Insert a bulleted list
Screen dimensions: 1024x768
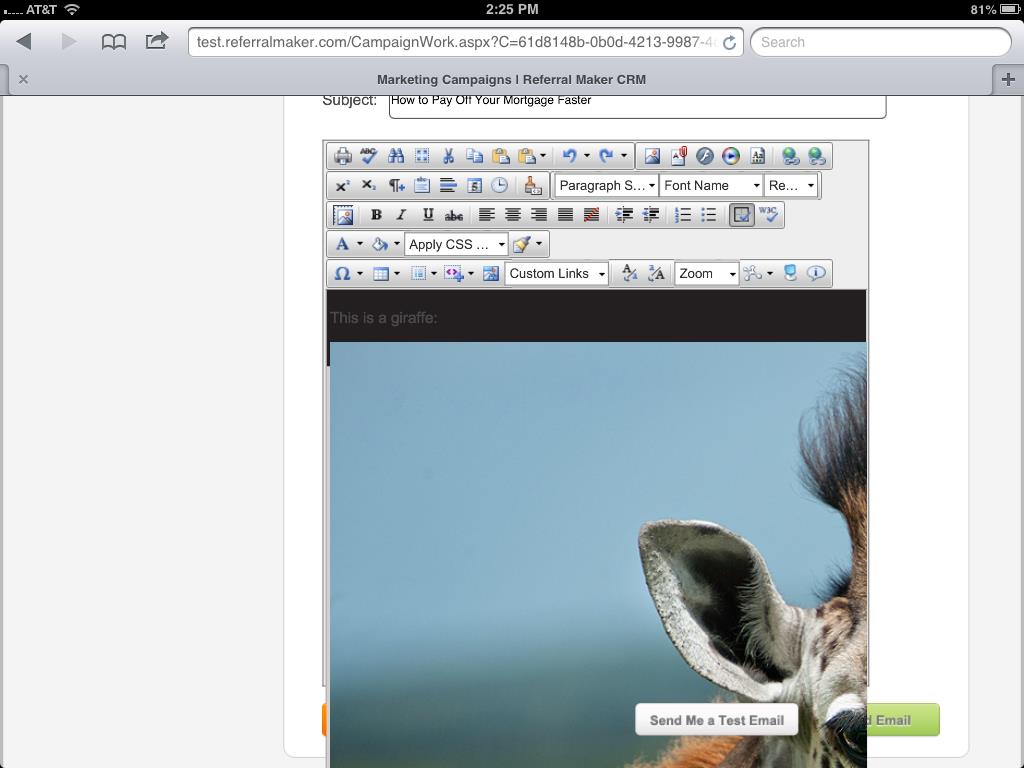(x=709, y=215)
